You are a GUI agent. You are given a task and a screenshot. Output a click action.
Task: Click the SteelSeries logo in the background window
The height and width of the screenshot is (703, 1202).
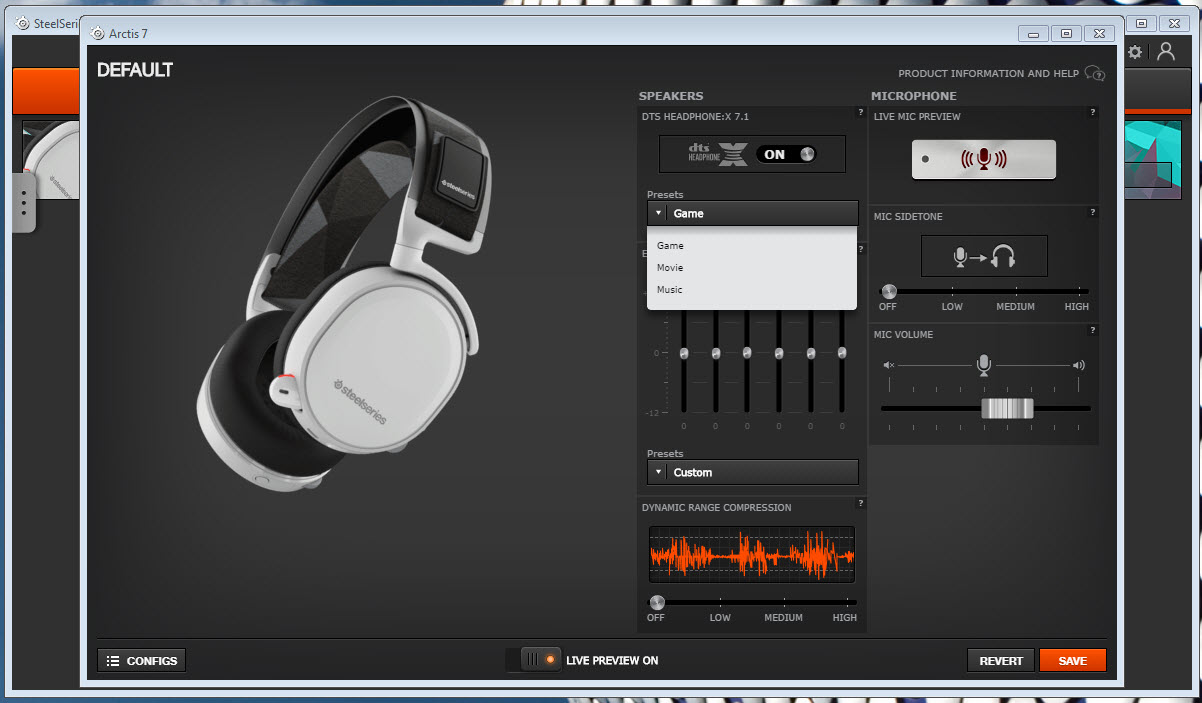tap(22, 23)
